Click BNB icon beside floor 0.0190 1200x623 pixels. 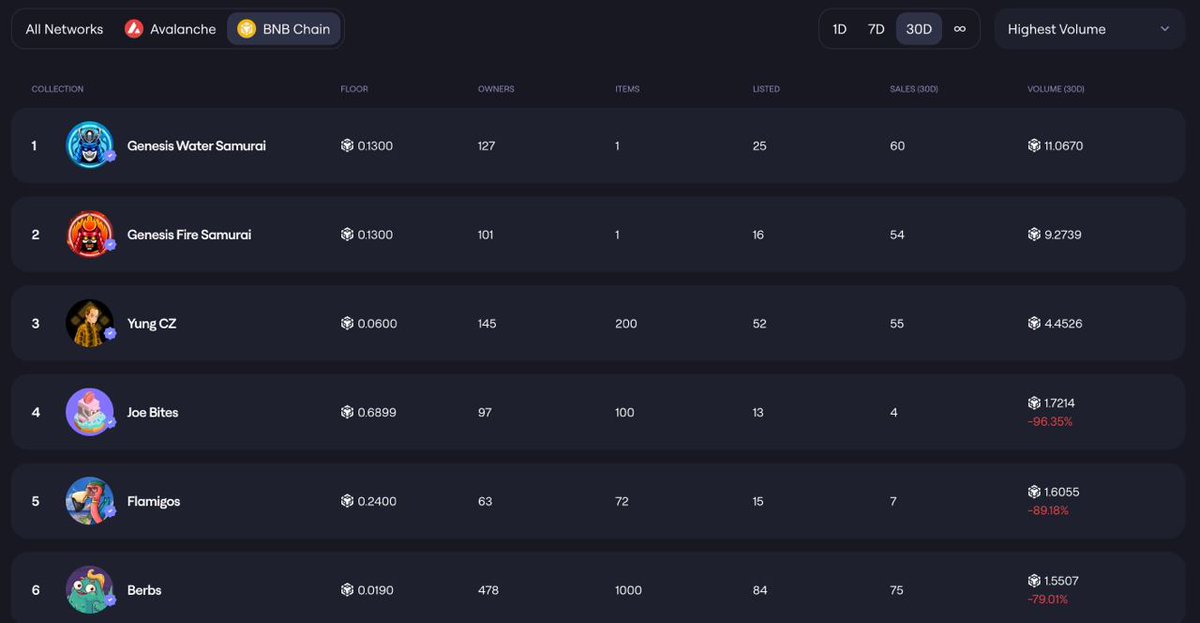(x=347, y=590)
